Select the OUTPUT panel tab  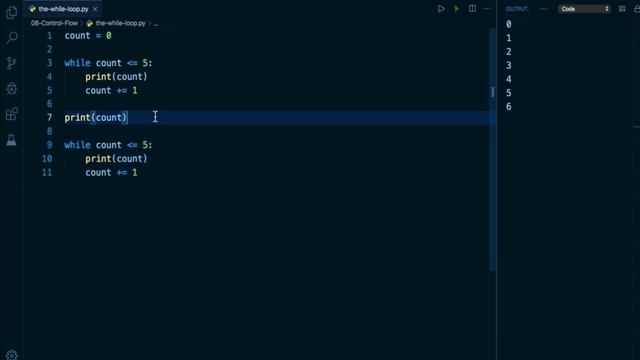tap(517, 9)
